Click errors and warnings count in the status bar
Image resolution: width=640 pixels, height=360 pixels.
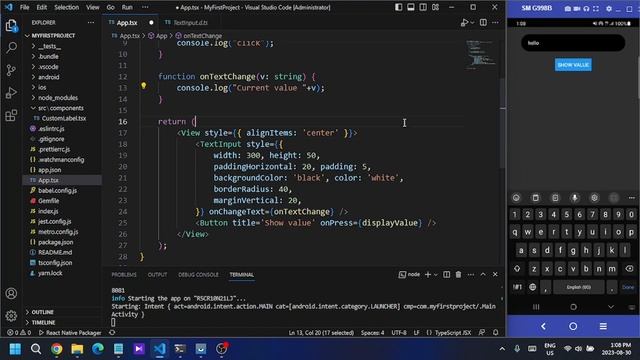tap(19, 333)
